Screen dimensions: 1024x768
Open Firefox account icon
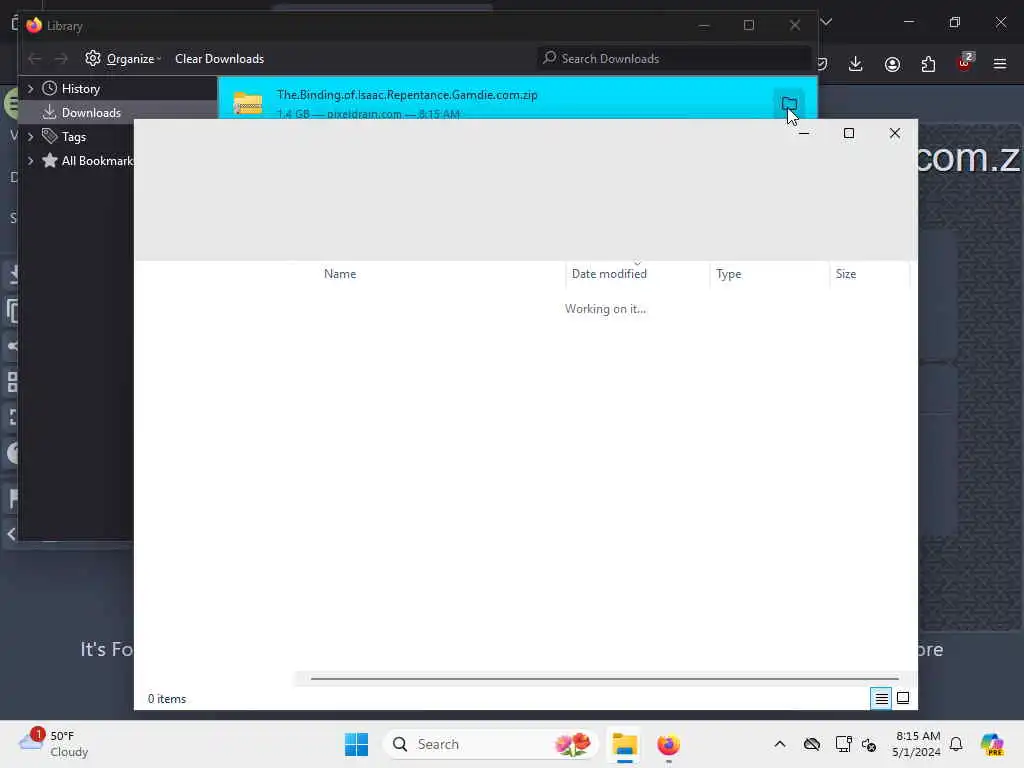[892, 64]
